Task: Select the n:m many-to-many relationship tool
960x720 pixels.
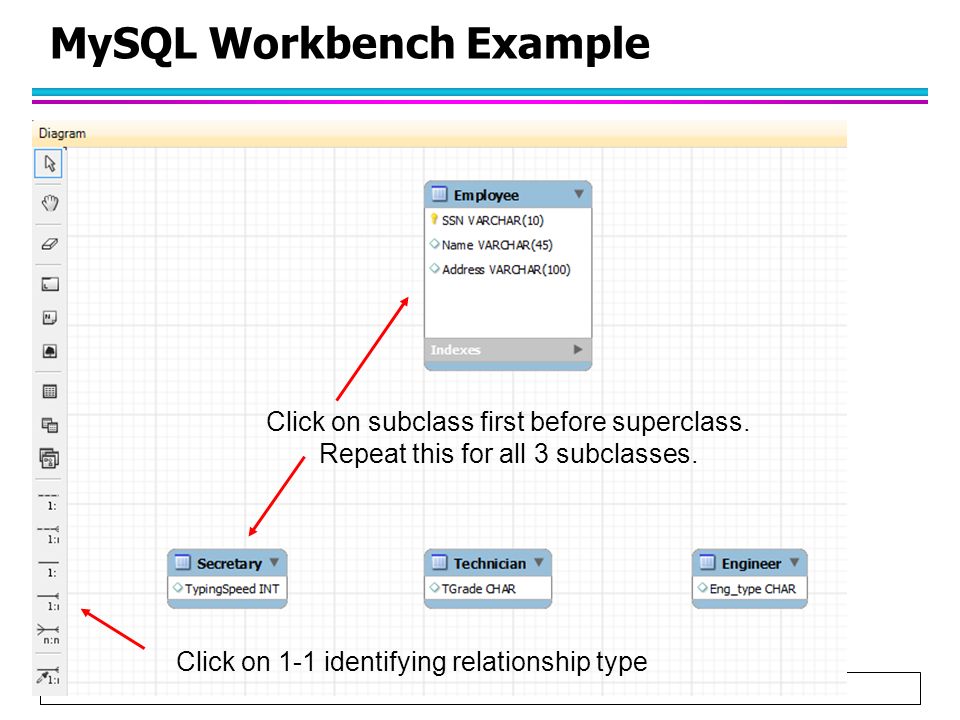Action: pyautogui.click(x=50, y=634)
